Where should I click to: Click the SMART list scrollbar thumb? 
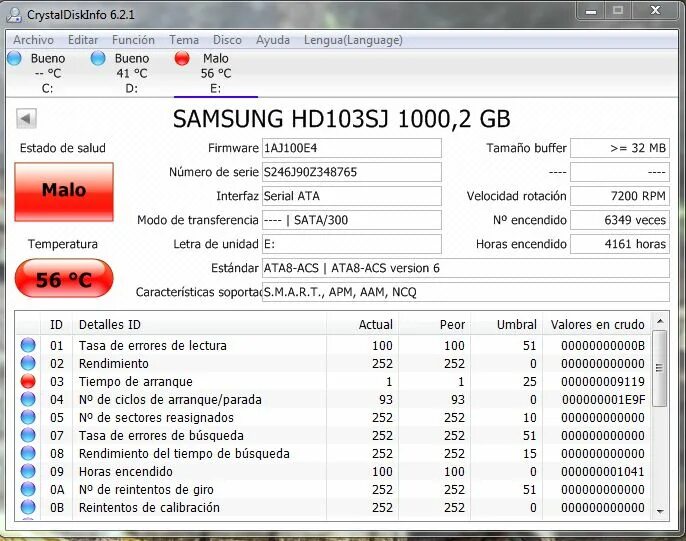click(x=659, y=368)
